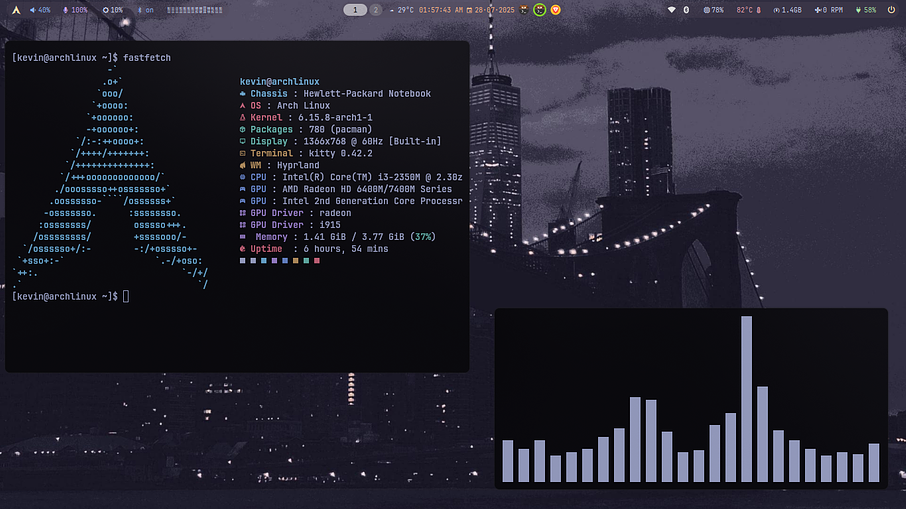The height and width of the screenshot is (509, 906).
Task: Open the Wi-Fi network menu
Action: click(671, 10)
